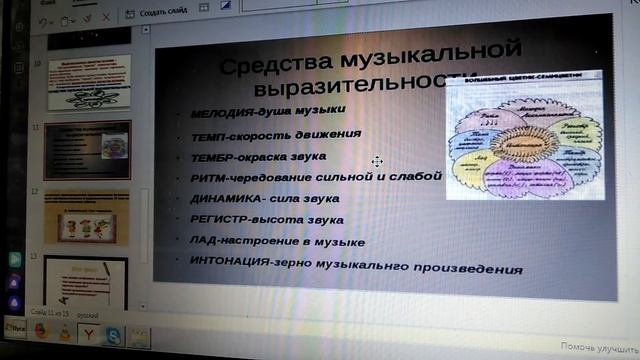Switch to the PowerPoint taskbar window
Image resolution: width=640 pixels, height=360 pixels.
pyautogui.click(x=139, y=338)
